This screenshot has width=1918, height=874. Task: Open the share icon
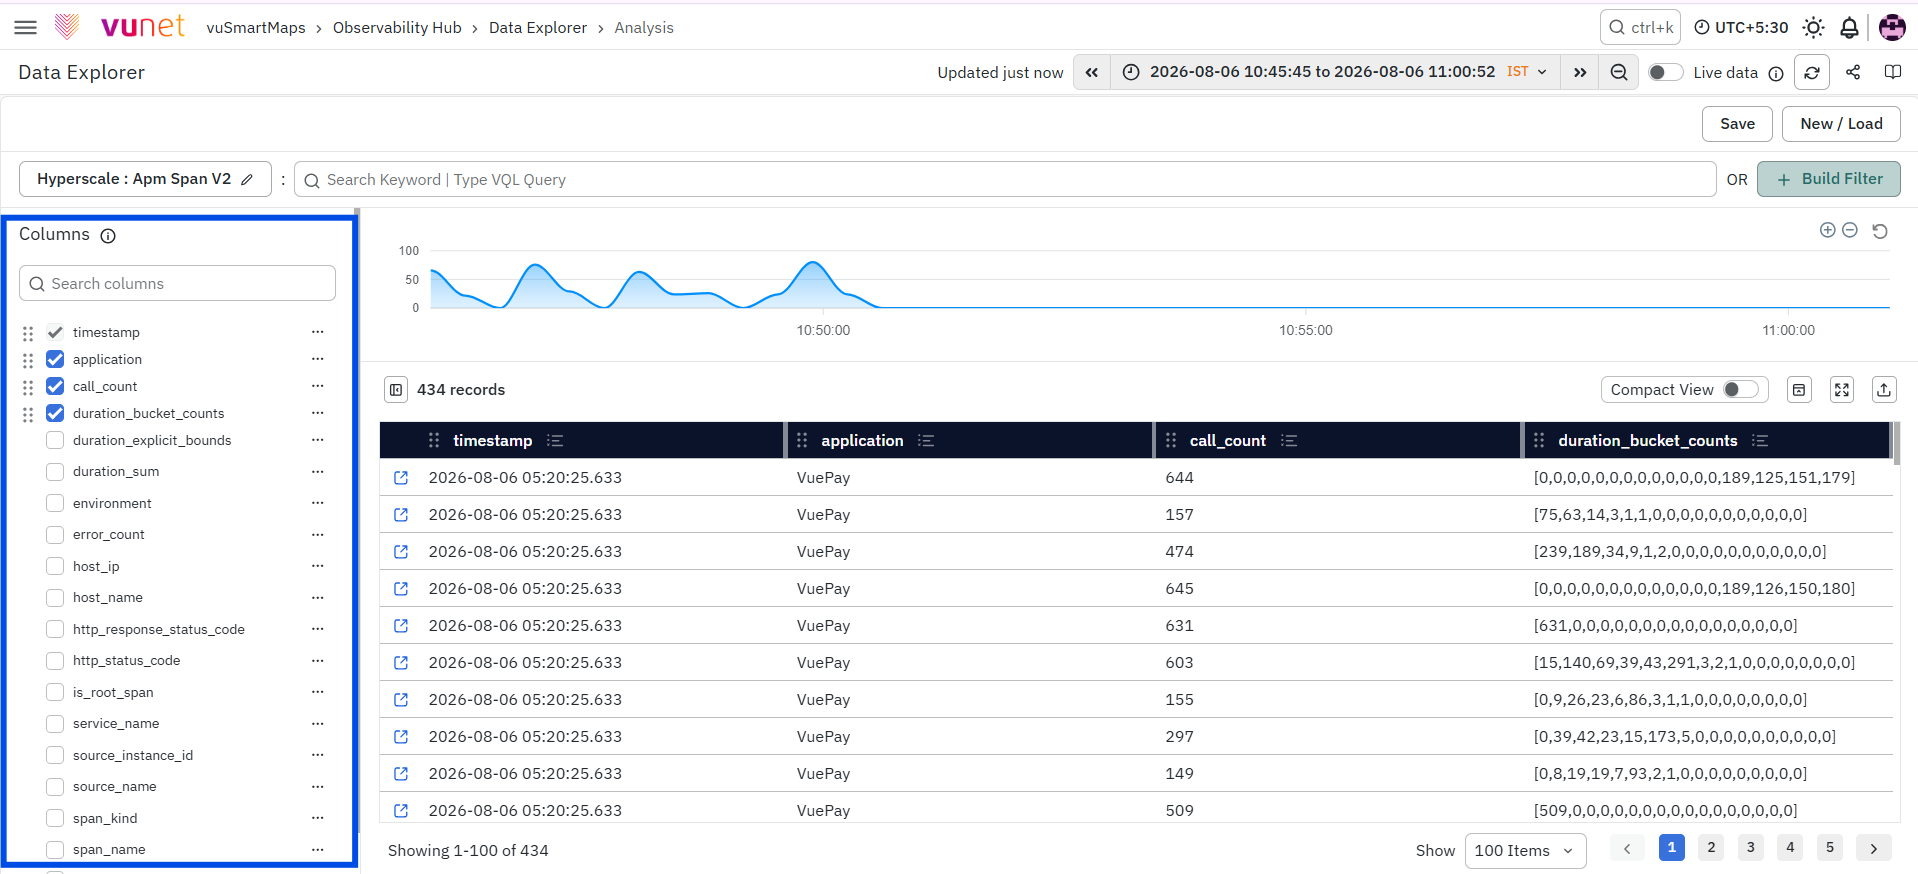point(1853,72)
